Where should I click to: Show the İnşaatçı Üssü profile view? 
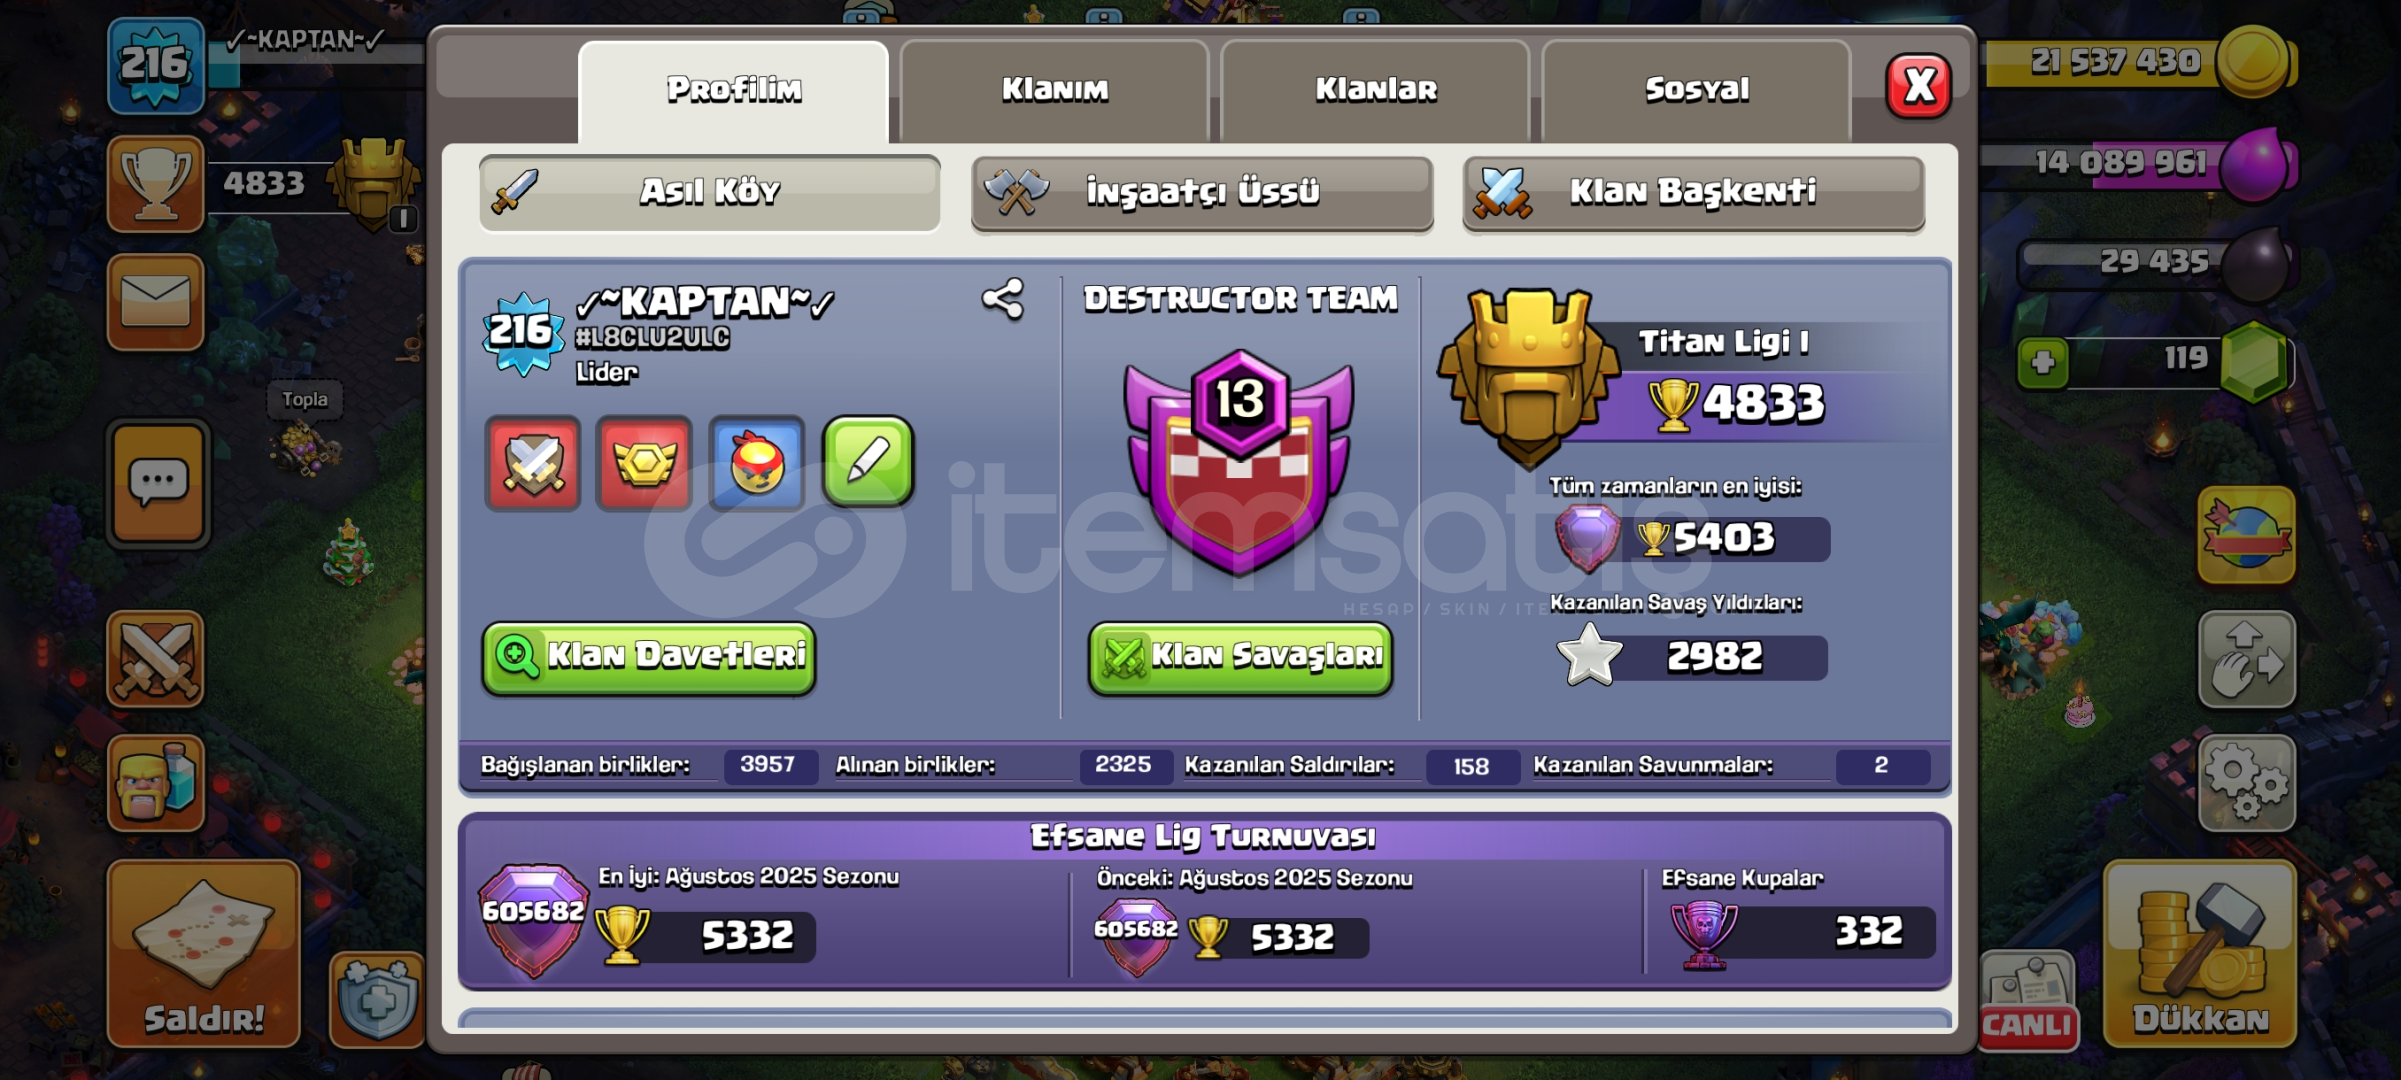point(1202,192)
